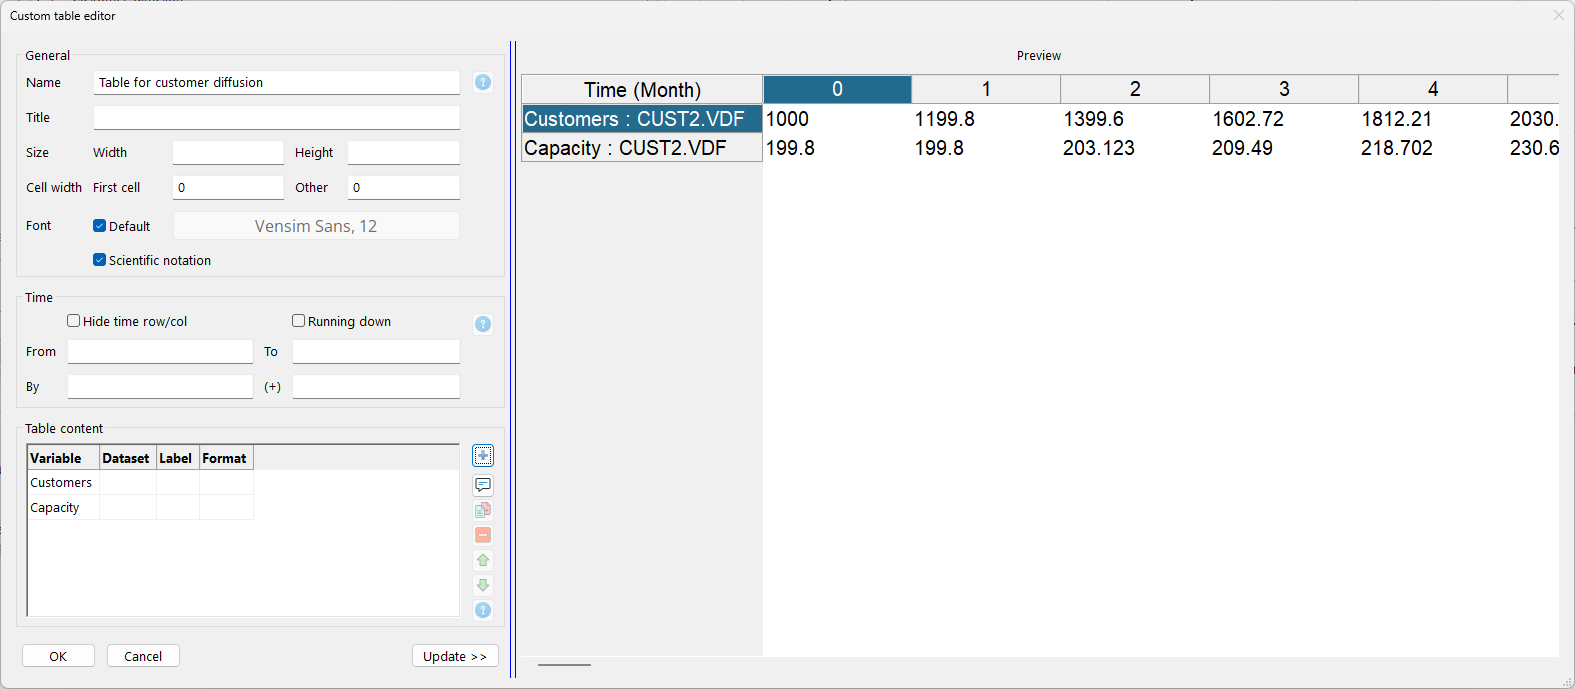Click the comment bubble icon in Table content
Screen dimensions: 1575x689
tap(483, 485)
